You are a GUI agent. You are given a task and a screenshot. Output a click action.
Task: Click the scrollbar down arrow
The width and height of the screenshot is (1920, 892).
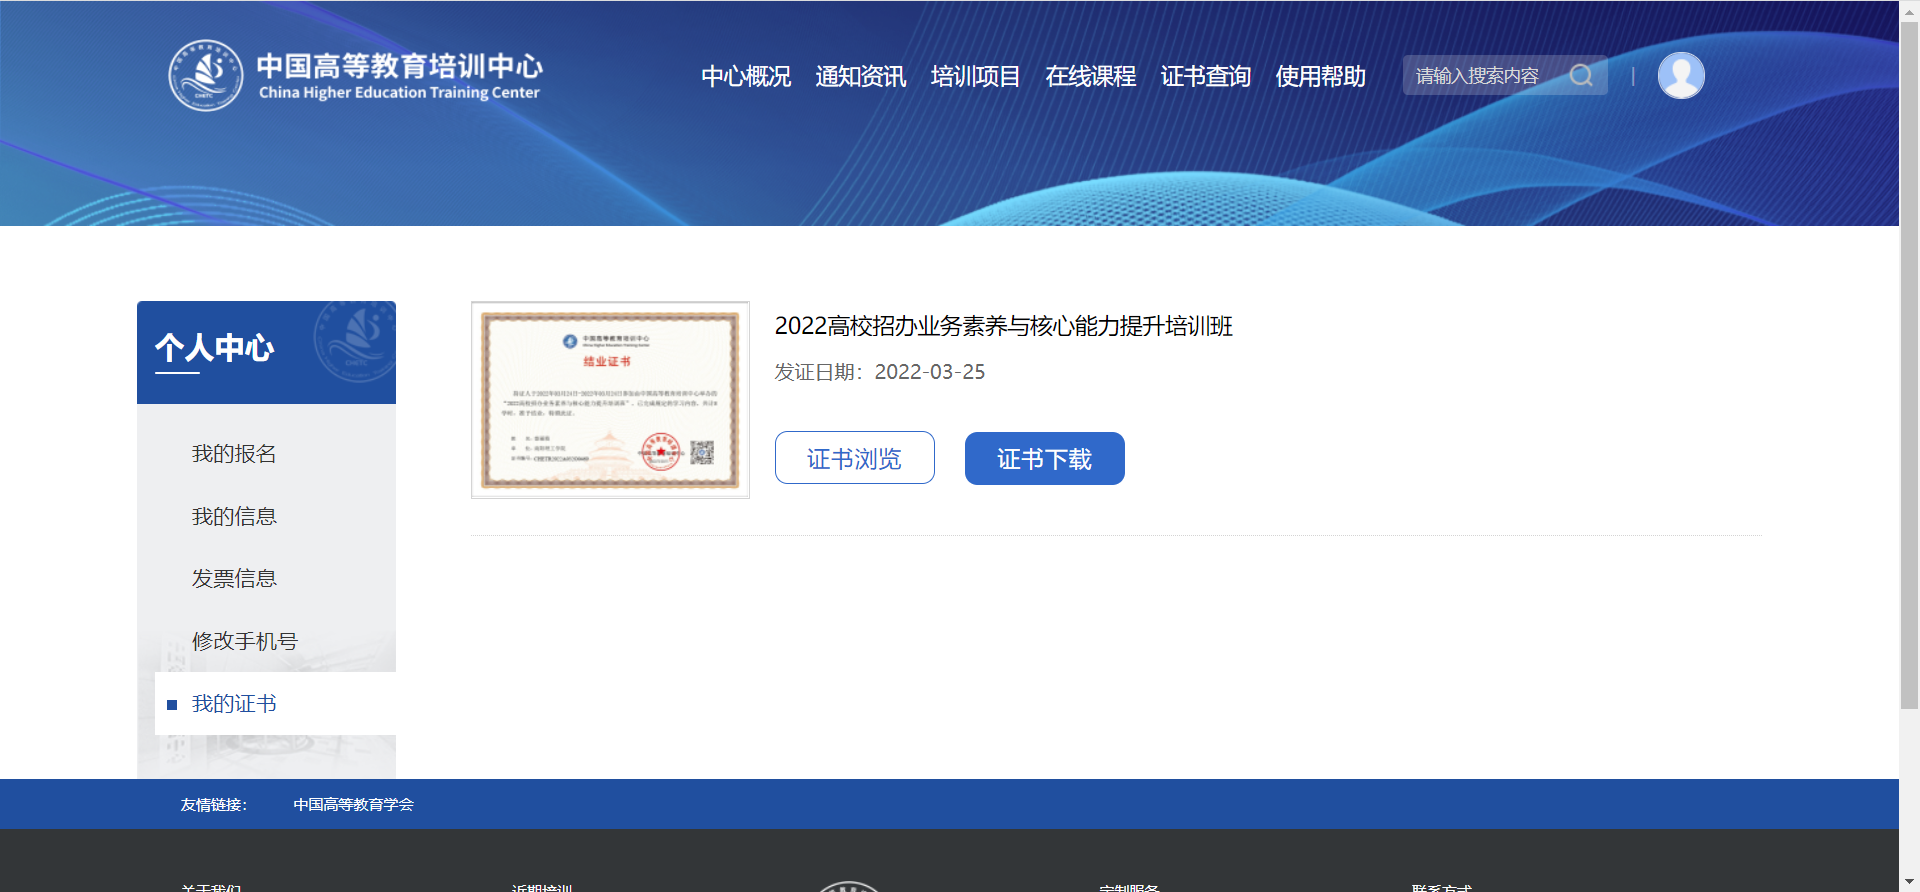pyautogui.click(x=1909, y=882)
